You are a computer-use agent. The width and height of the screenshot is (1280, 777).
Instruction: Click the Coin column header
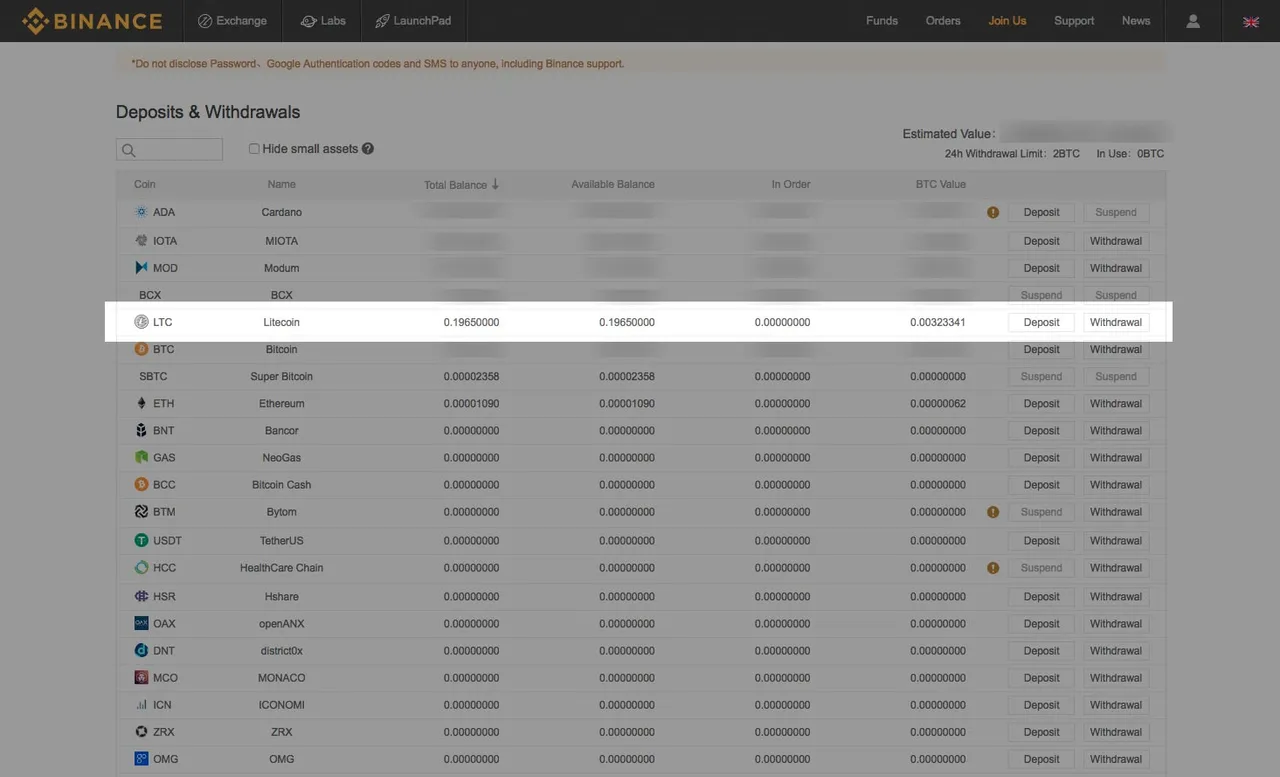(x=145, y=184)
